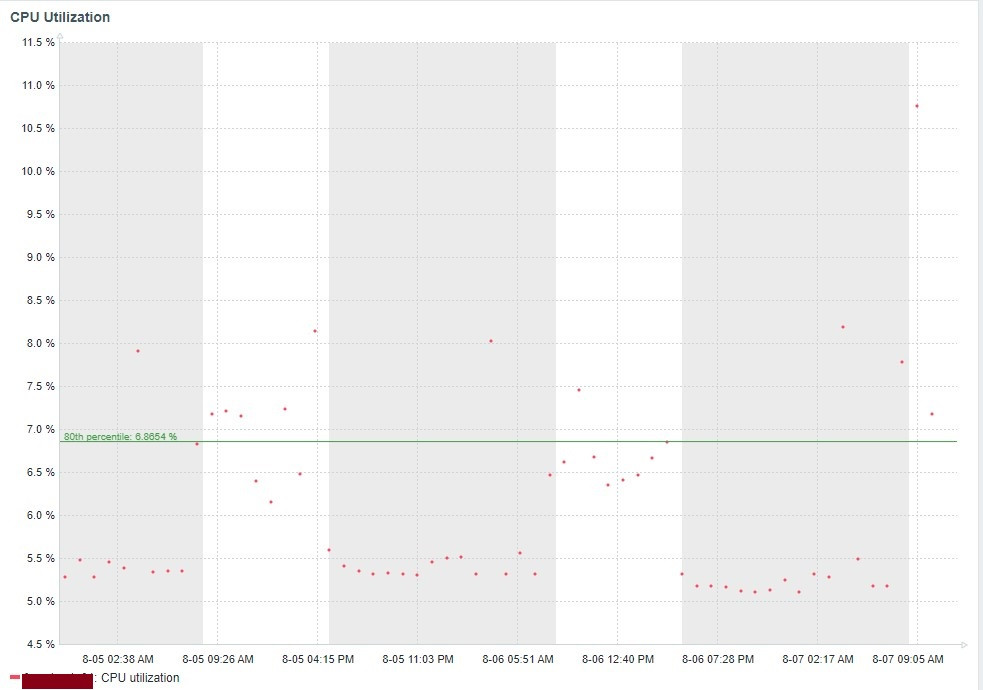Click the green 80th percentile line
Screen dimensions: 983x690
tap(508, 441)
